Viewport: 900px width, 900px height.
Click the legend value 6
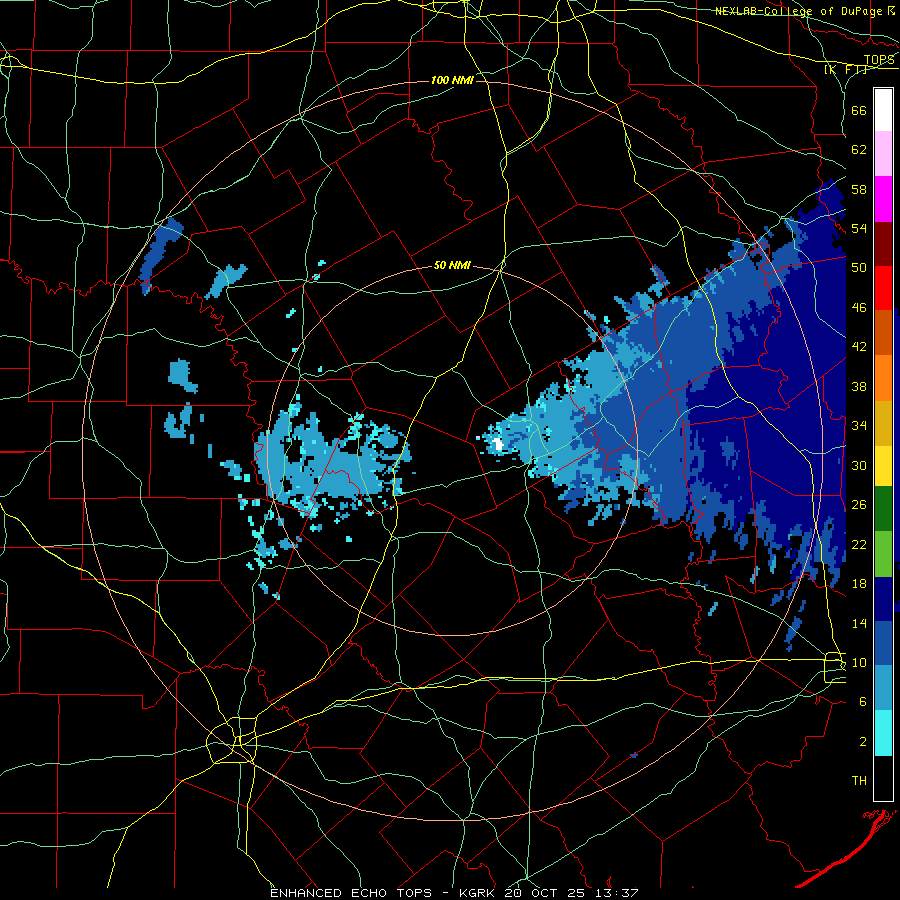tap(863, 702)
